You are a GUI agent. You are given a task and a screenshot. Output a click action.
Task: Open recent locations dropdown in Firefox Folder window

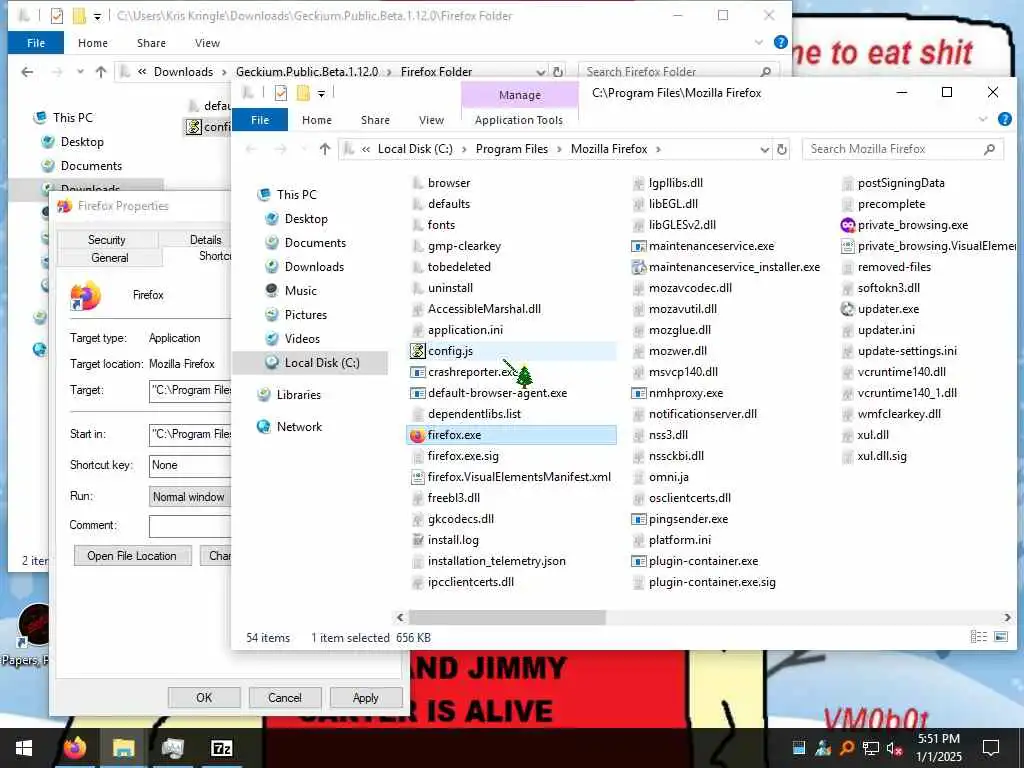pyautogui.click(x=80, y=72)
